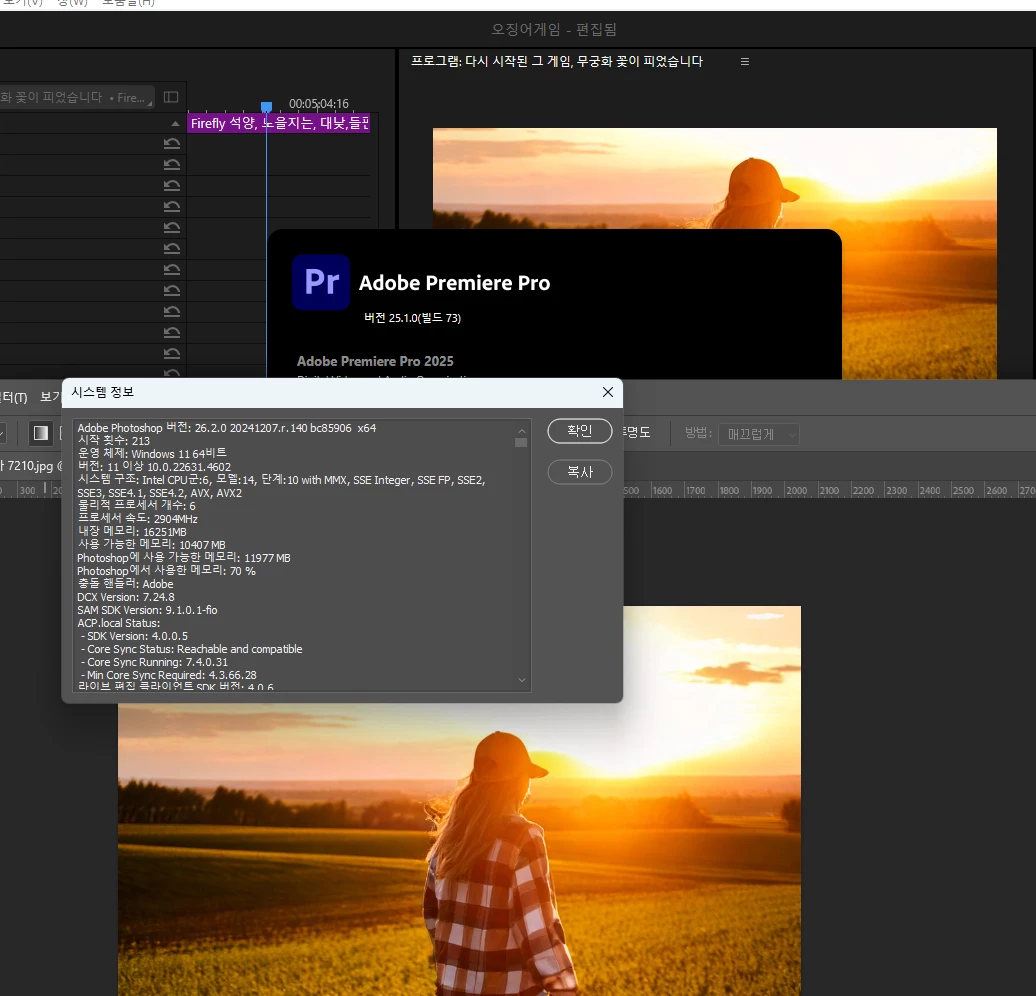Viewport: 1036px width, 996px height.
Task: Close the 시스템 정보 dialog with the X
Action: pyautogui.click(x=608, y=392)
